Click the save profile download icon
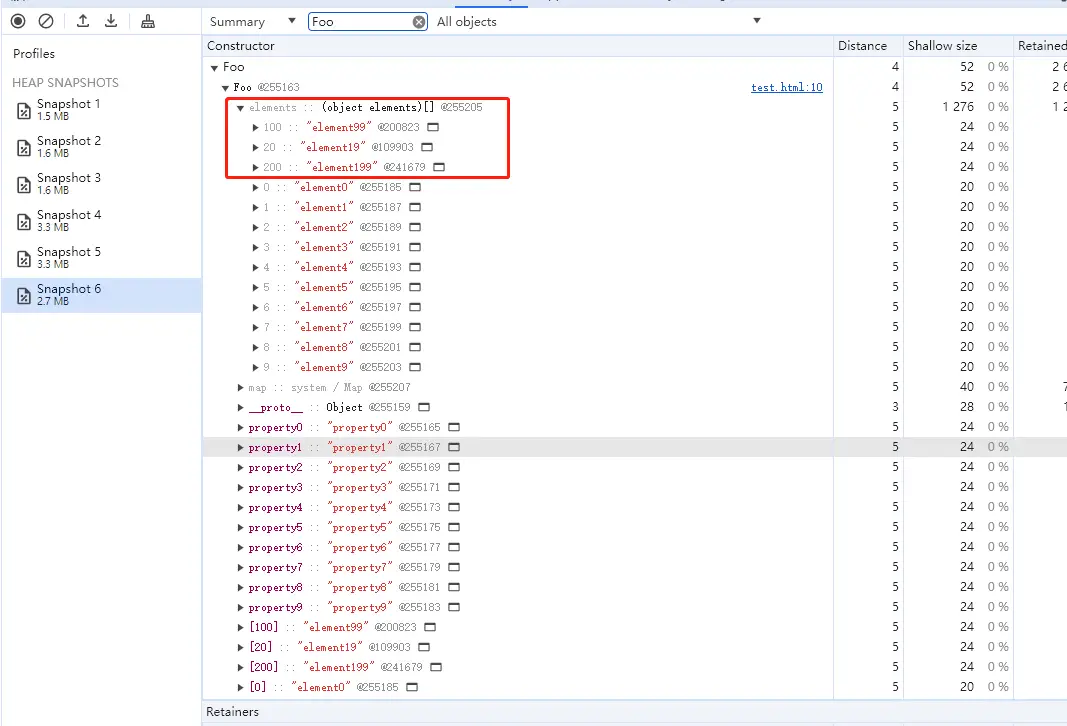Viewport: 1067px width, 726px height. (111, 21)
